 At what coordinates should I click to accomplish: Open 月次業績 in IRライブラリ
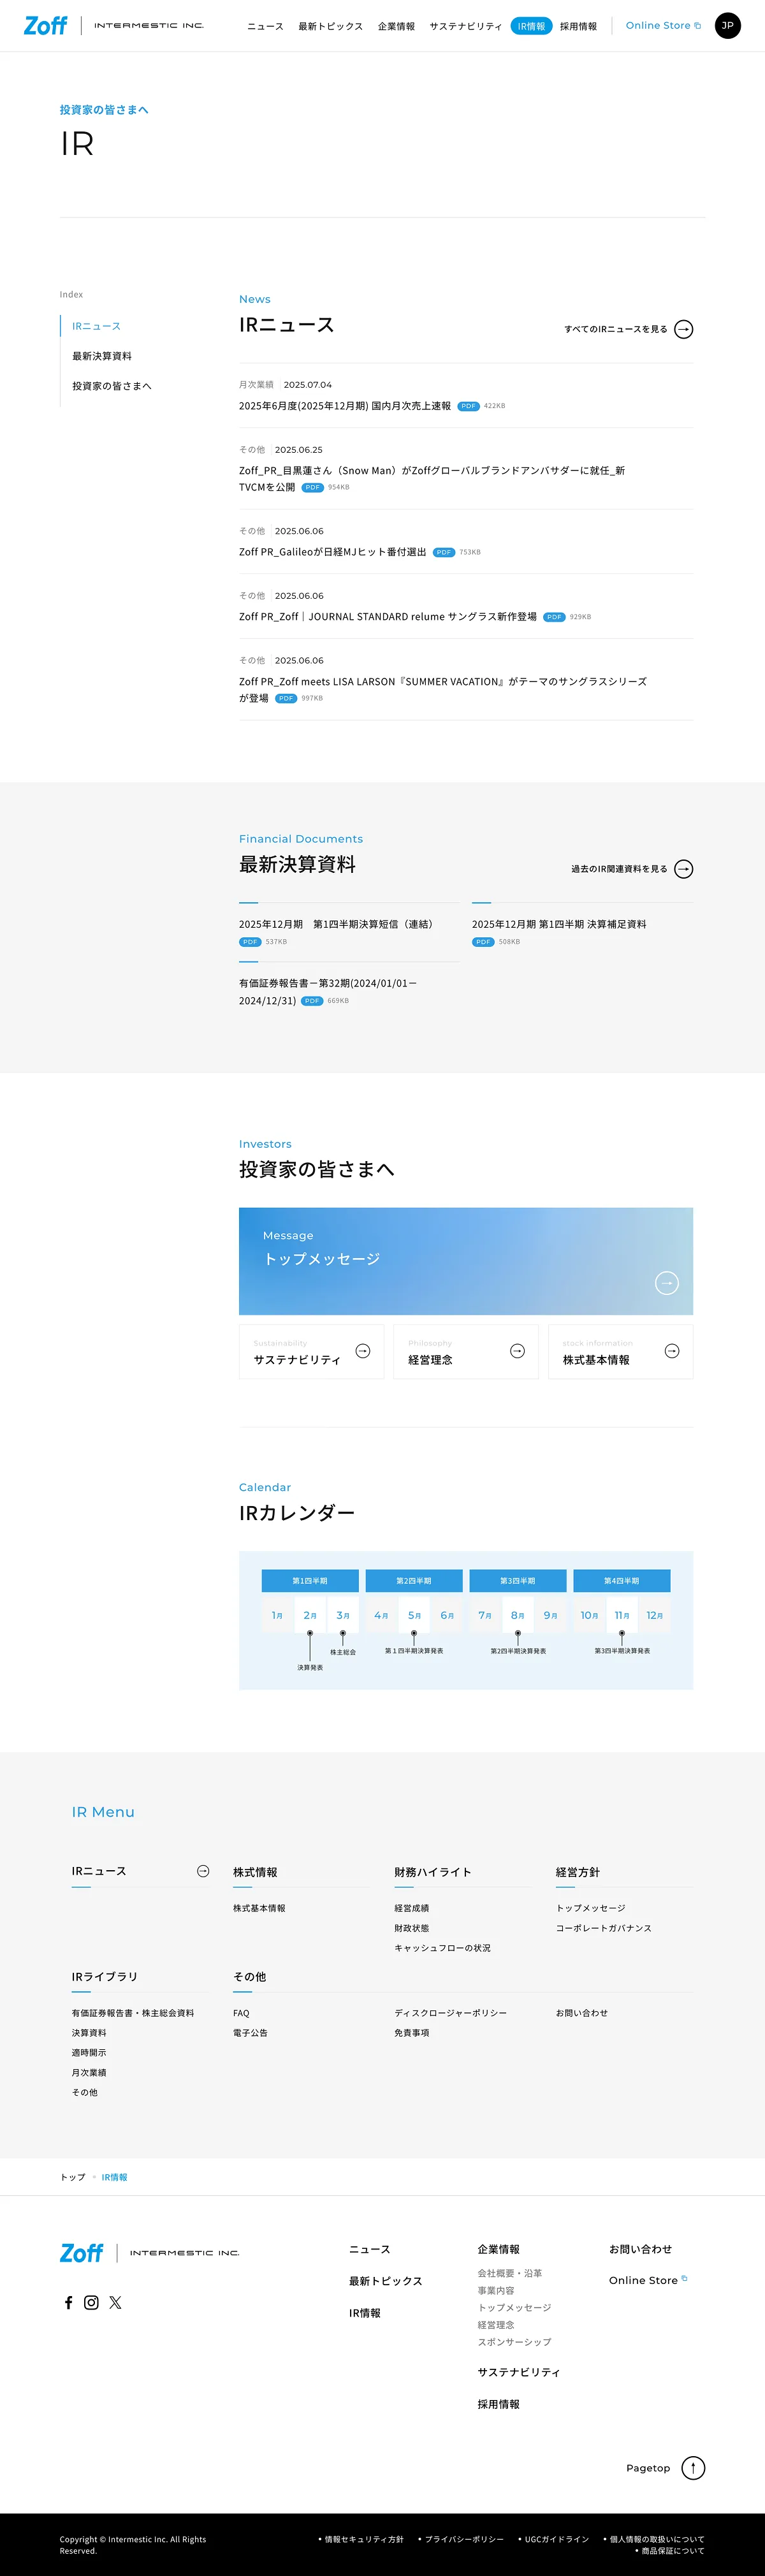point(89,2073)
